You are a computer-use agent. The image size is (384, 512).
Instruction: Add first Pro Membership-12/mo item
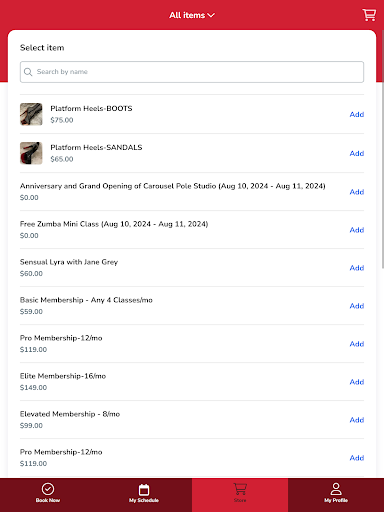(x=357, y=344)
